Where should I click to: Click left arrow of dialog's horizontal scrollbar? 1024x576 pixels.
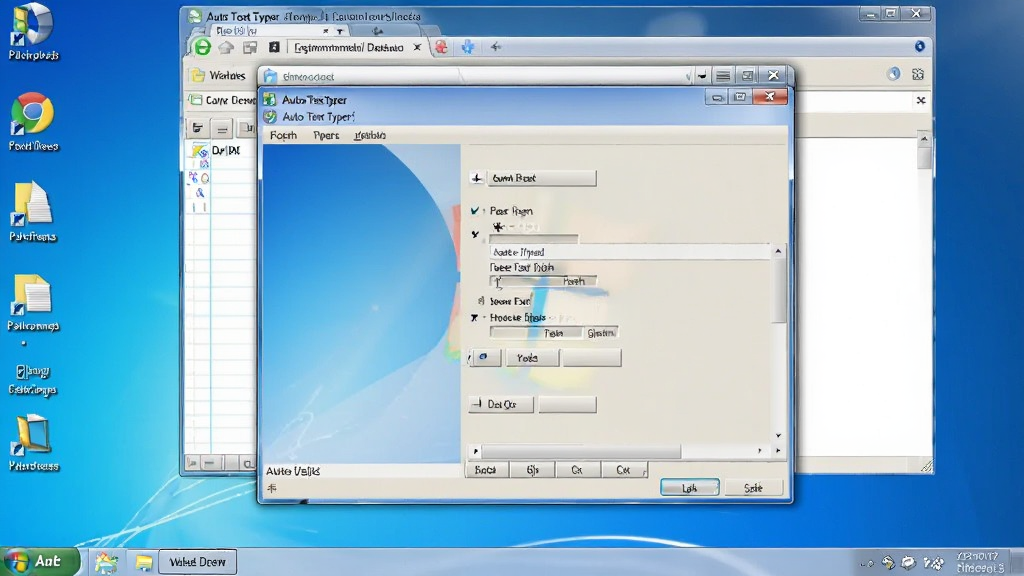click(x=475, y=451)
